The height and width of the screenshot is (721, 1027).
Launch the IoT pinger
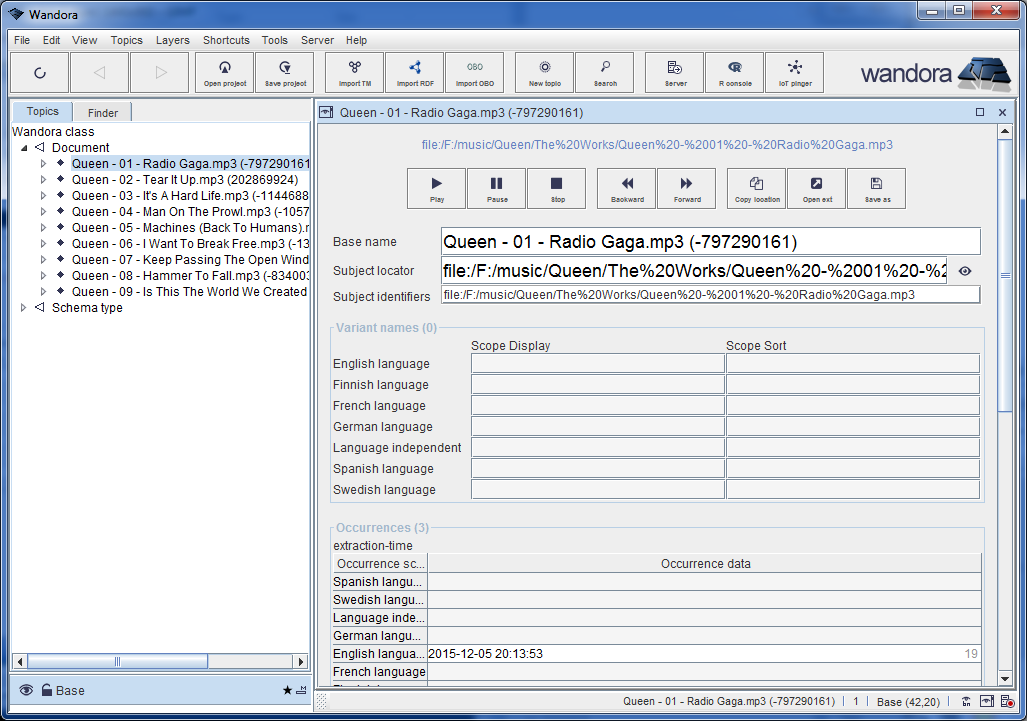click(x=794, y=72)
